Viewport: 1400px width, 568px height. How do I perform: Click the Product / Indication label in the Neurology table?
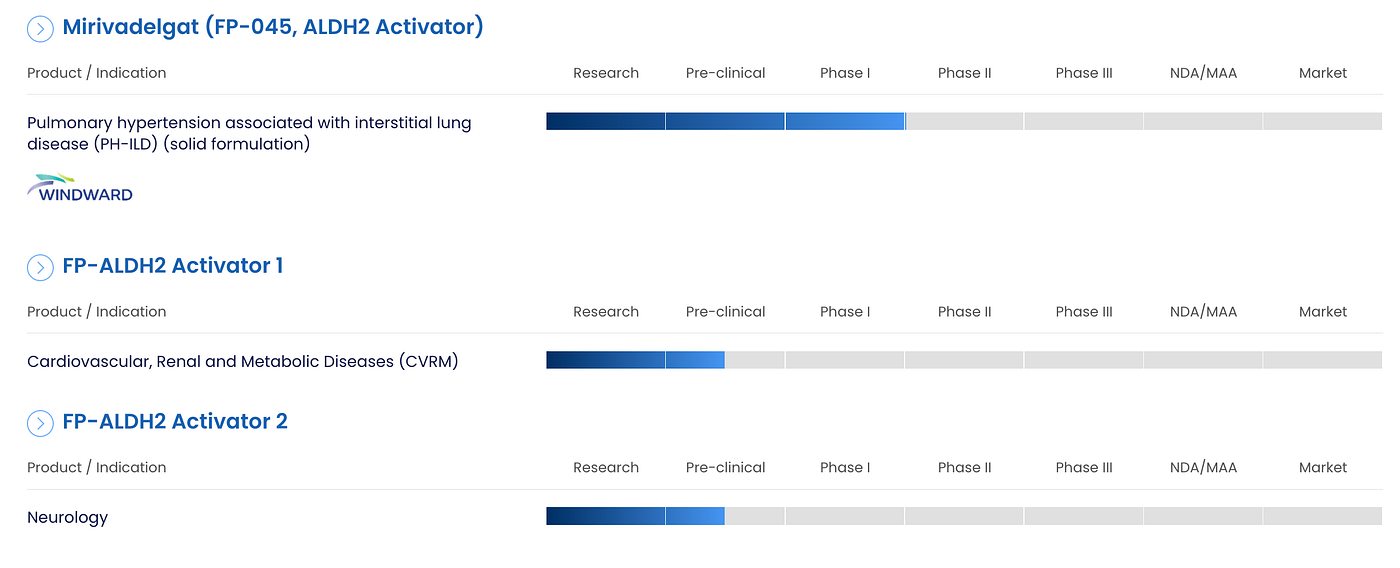(97, 468)
